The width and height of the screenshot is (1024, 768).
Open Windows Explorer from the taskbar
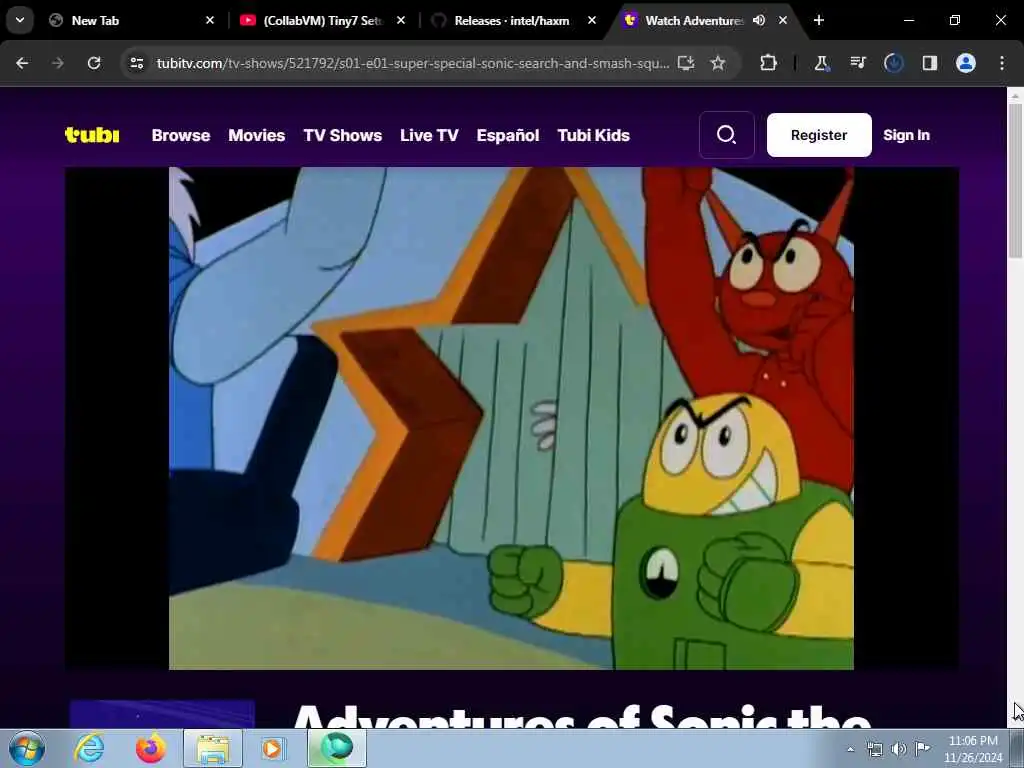click(213, 748)
